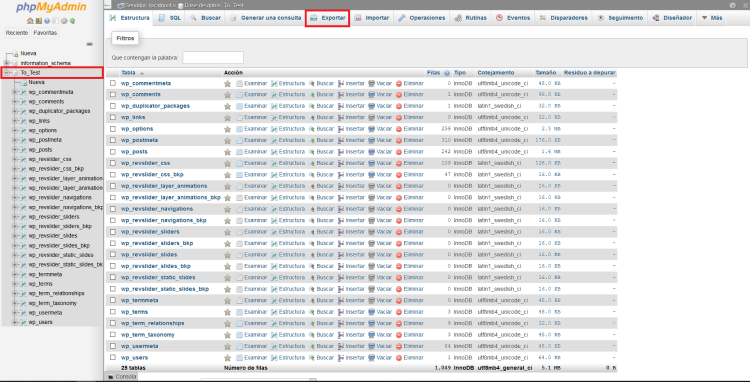Sort by the Tabla column header
The height and width of the screenshot is (382, 750).
[128, 73]
